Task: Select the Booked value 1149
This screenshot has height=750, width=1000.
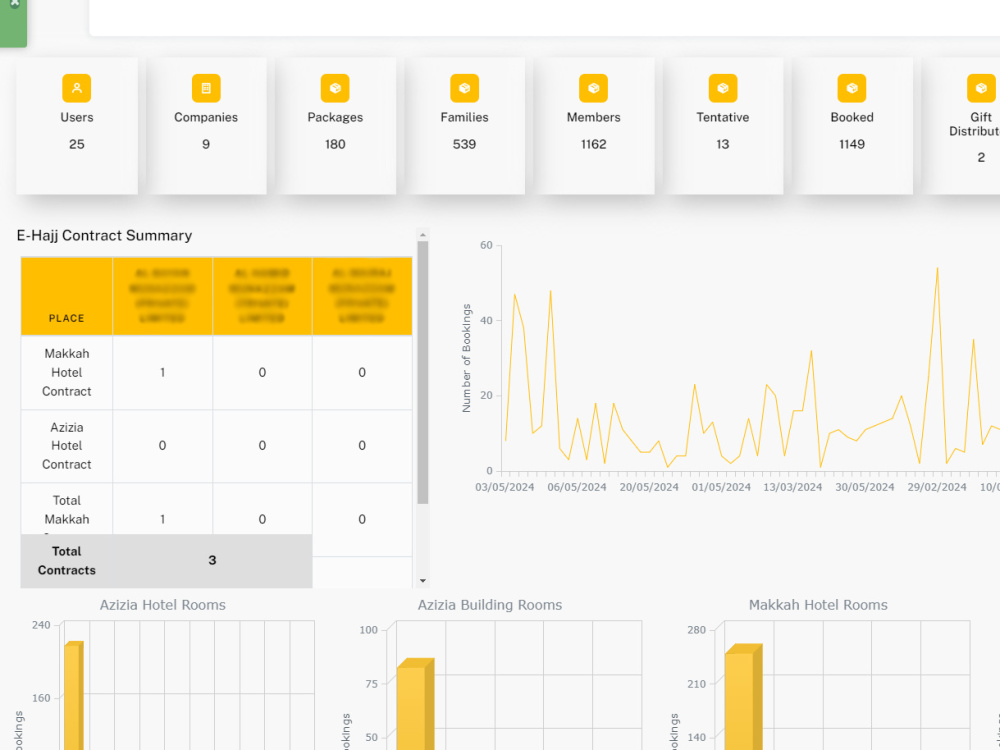Action: [x=851, y=144]
